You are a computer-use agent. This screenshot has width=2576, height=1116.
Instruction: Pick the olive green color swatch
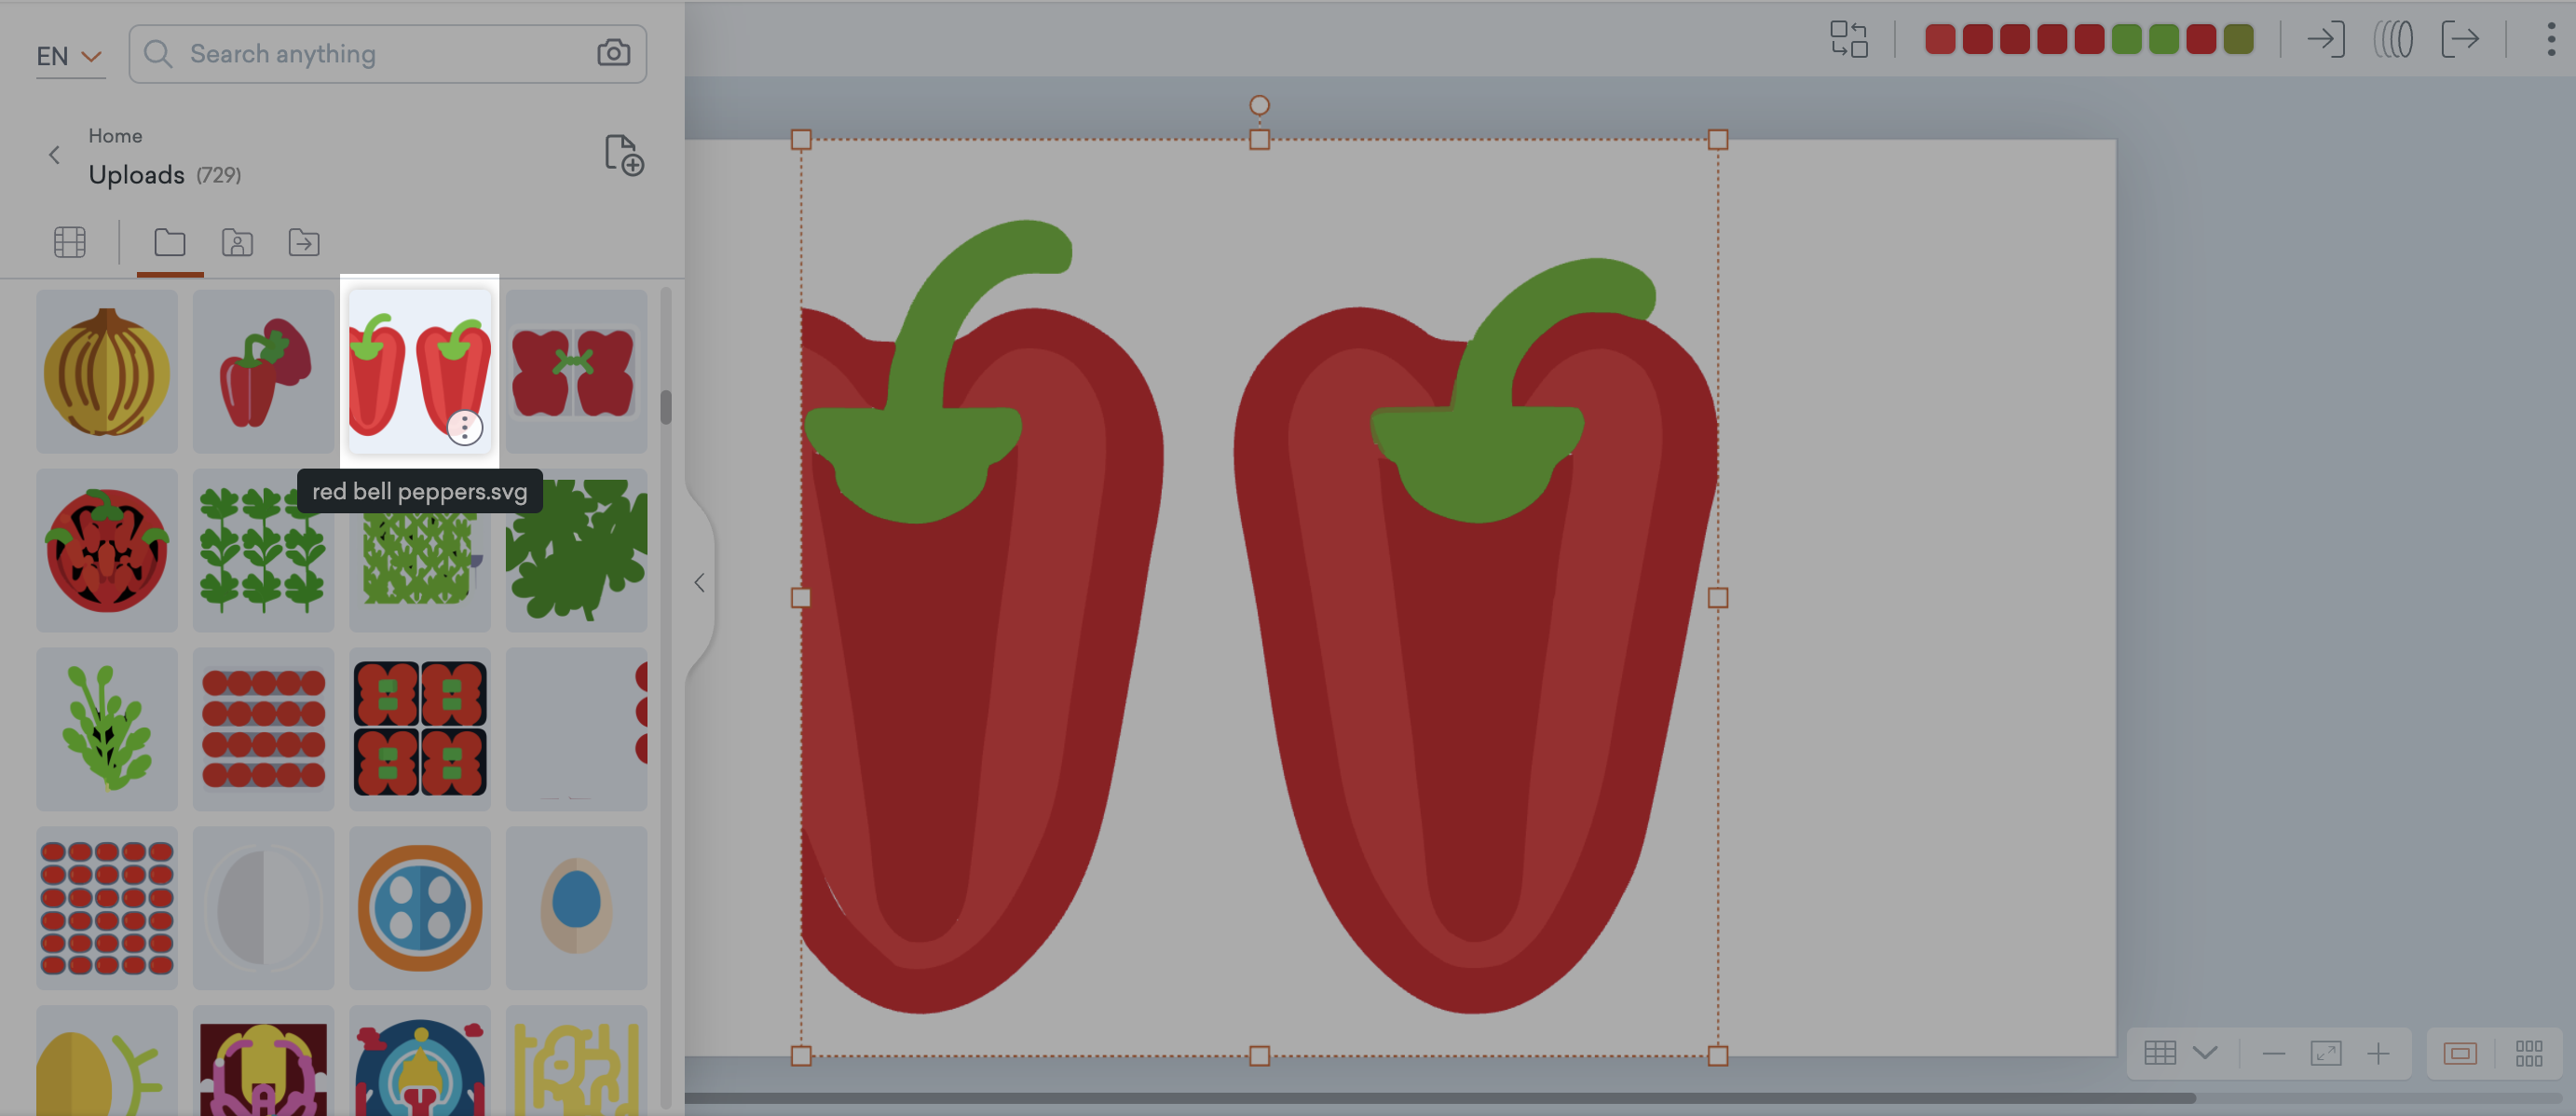(x=2238, y=40)
